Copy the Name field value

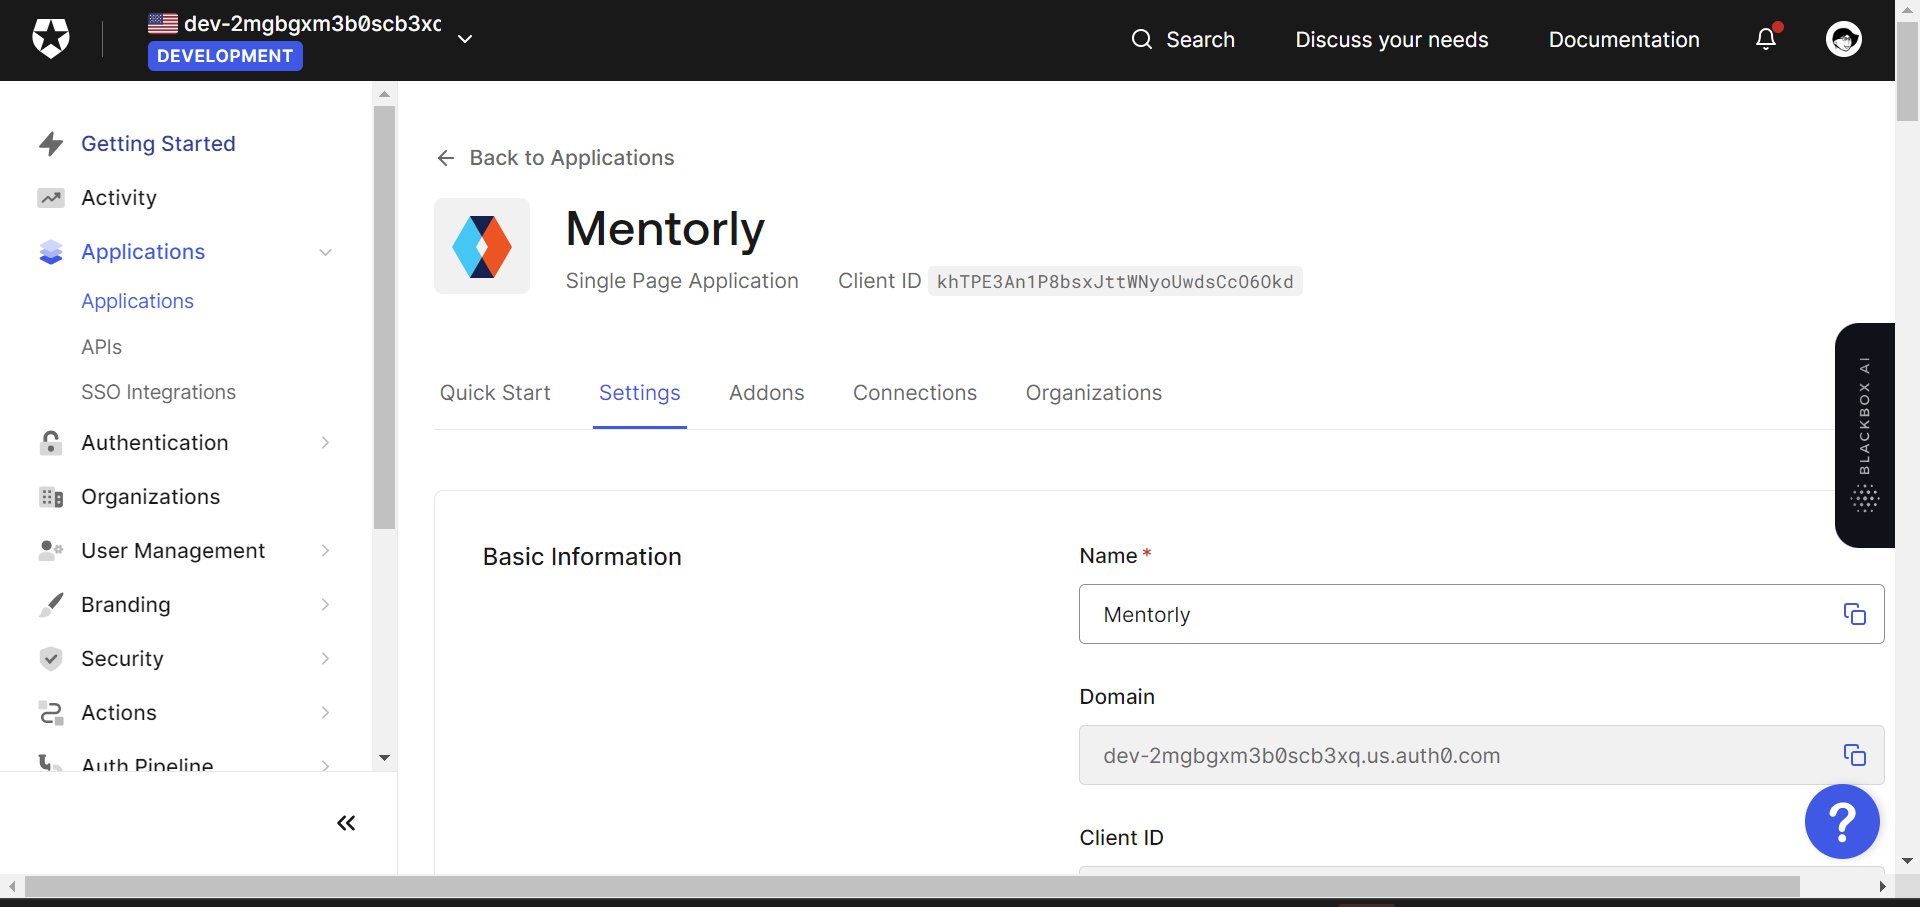(1854, 614)
